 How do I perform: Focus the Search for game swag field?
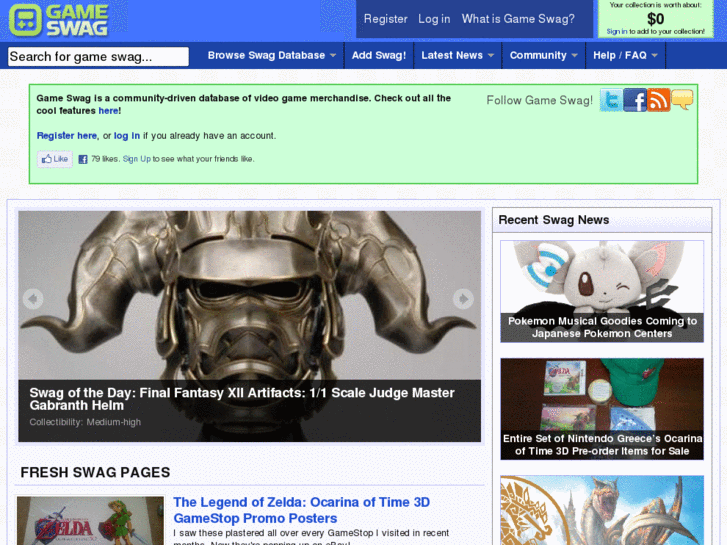point(98,57)
